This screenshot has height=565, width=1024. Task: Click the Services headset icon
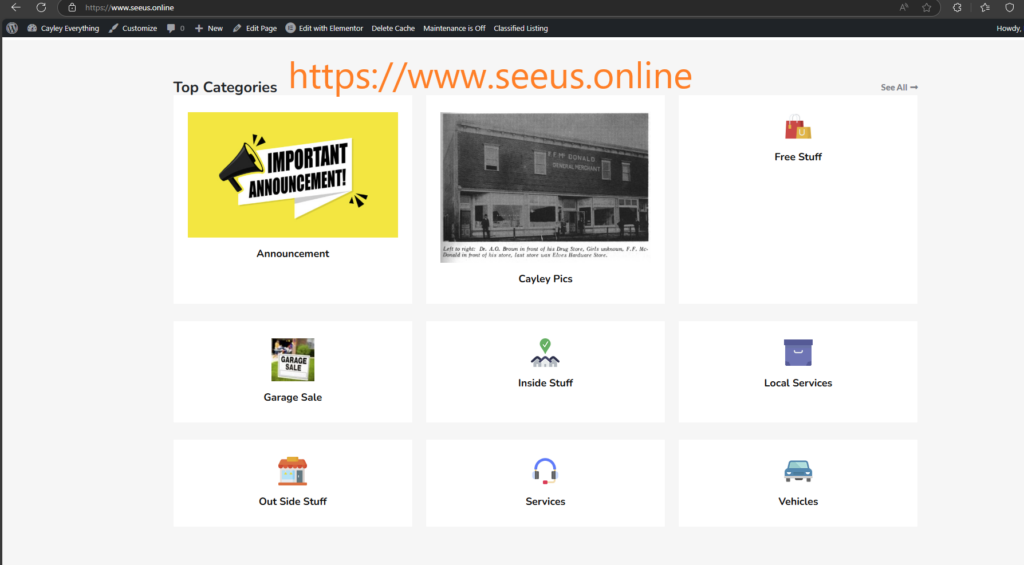pyautogui.click(x=545, y=471)
